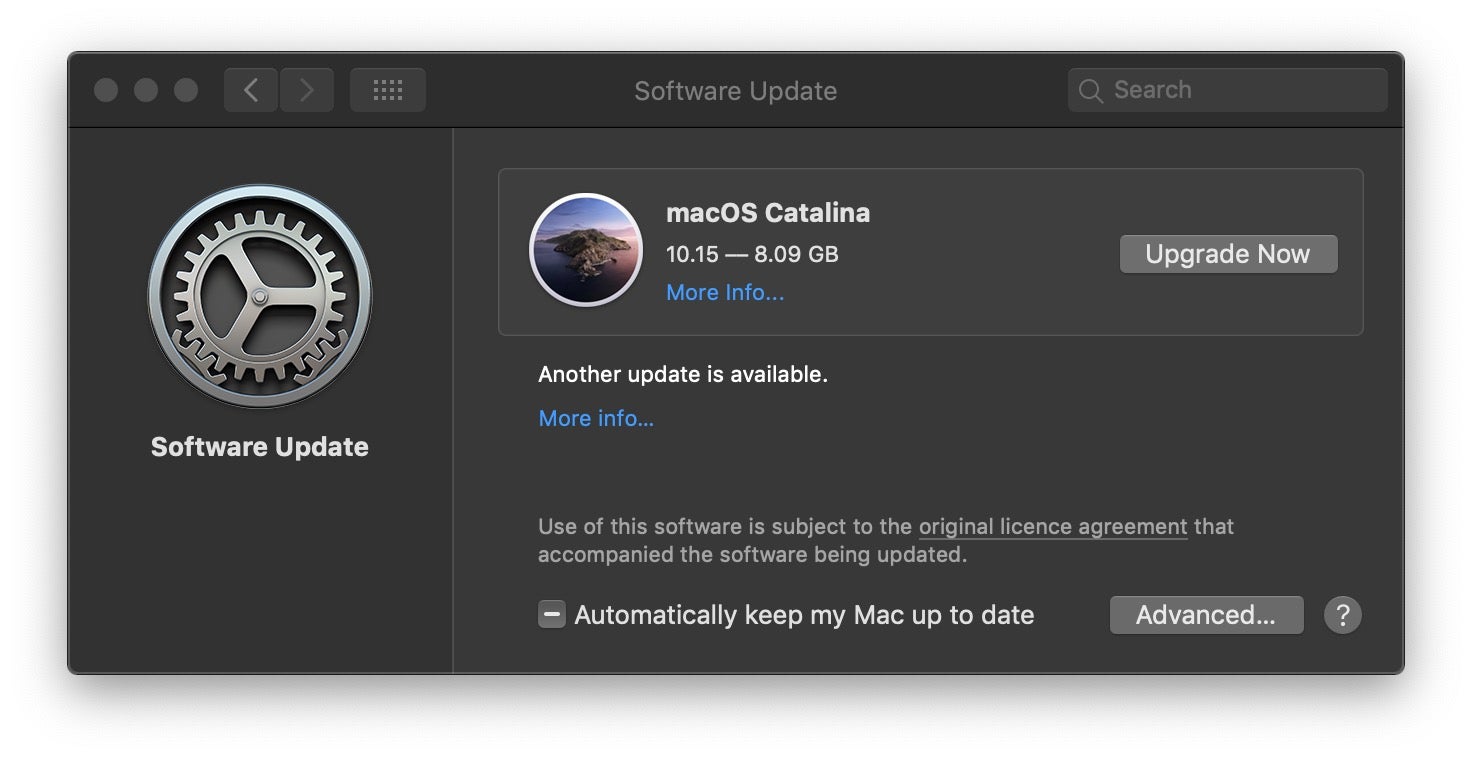The height and width of the screenshot is (758, 1472).
Task: Click the window zoom button
Action: [186, 91]
